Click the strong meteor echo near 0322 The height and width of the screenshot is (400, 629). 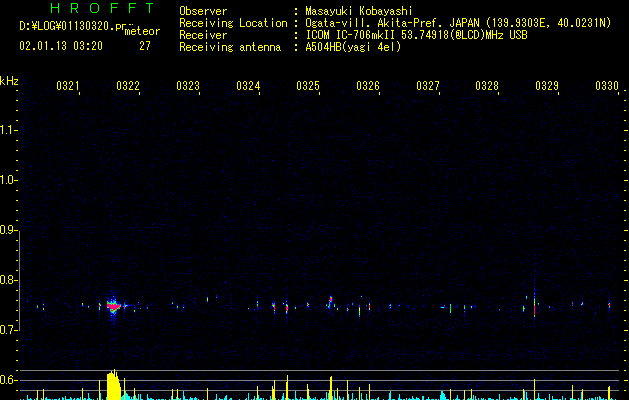114,306
